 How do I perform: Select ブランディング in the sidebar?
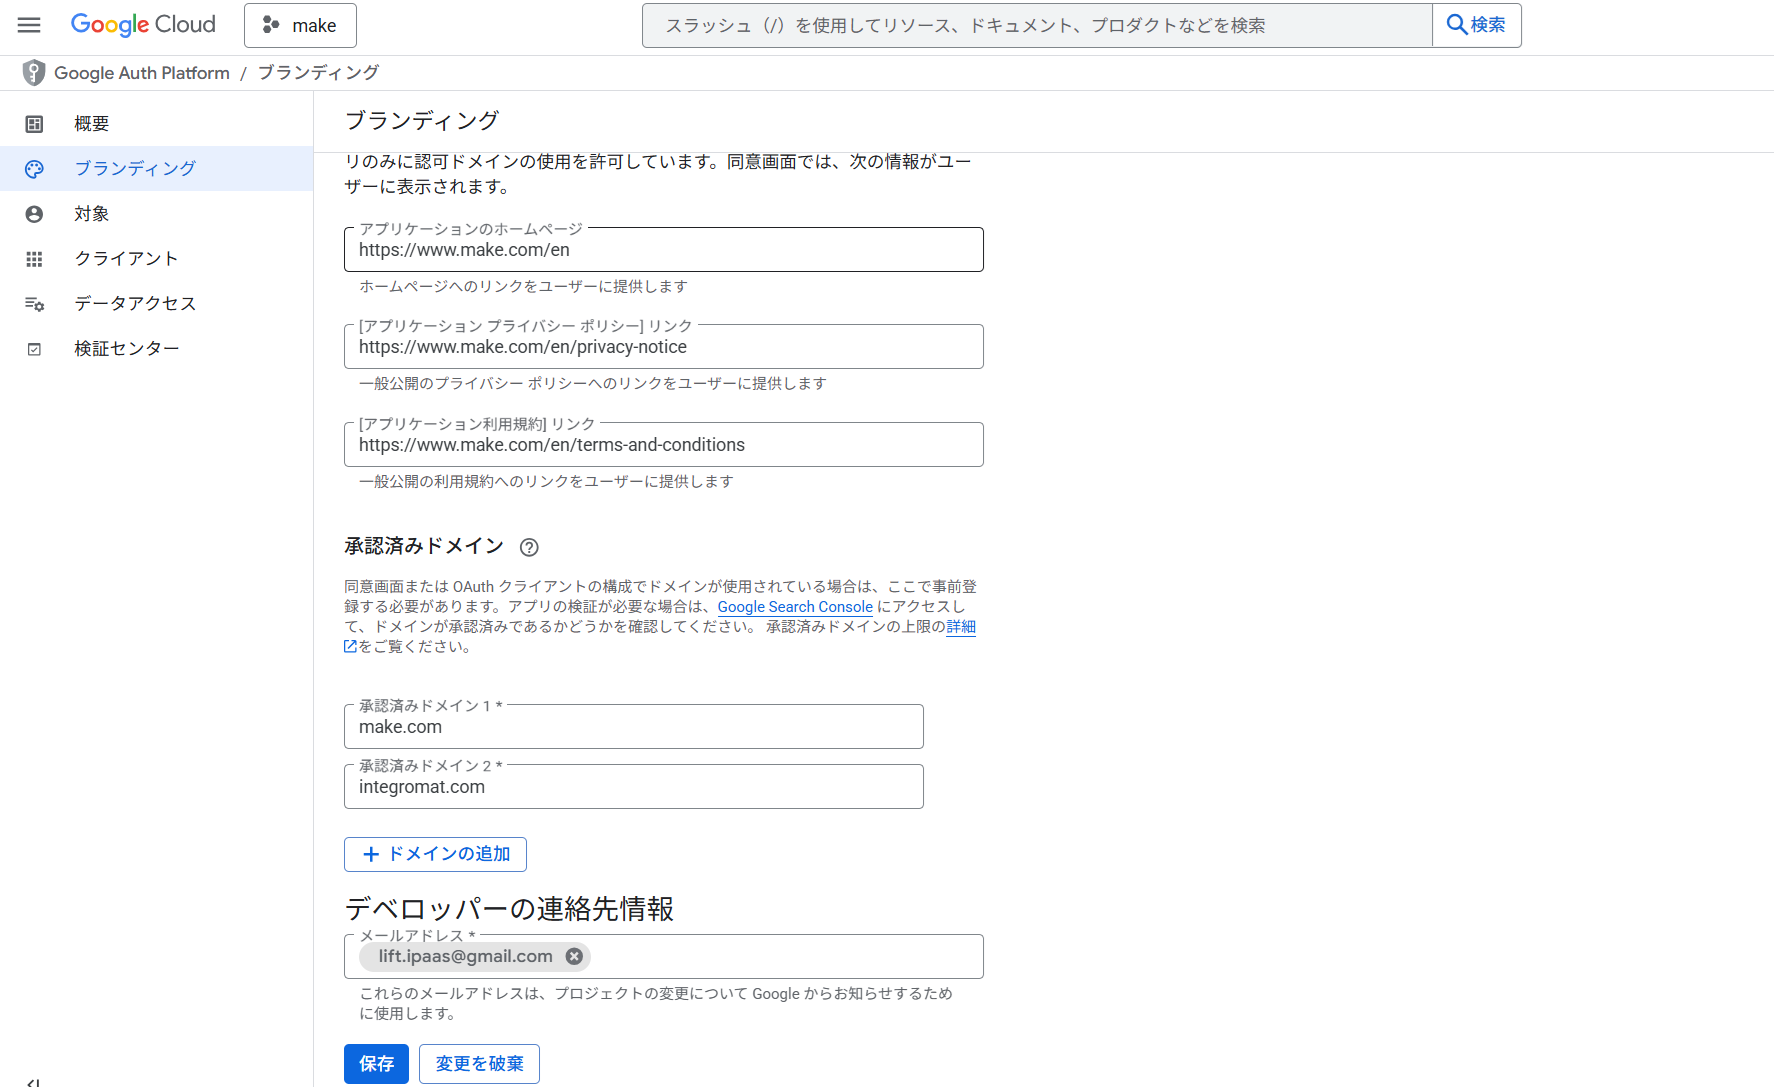point(156,169)
